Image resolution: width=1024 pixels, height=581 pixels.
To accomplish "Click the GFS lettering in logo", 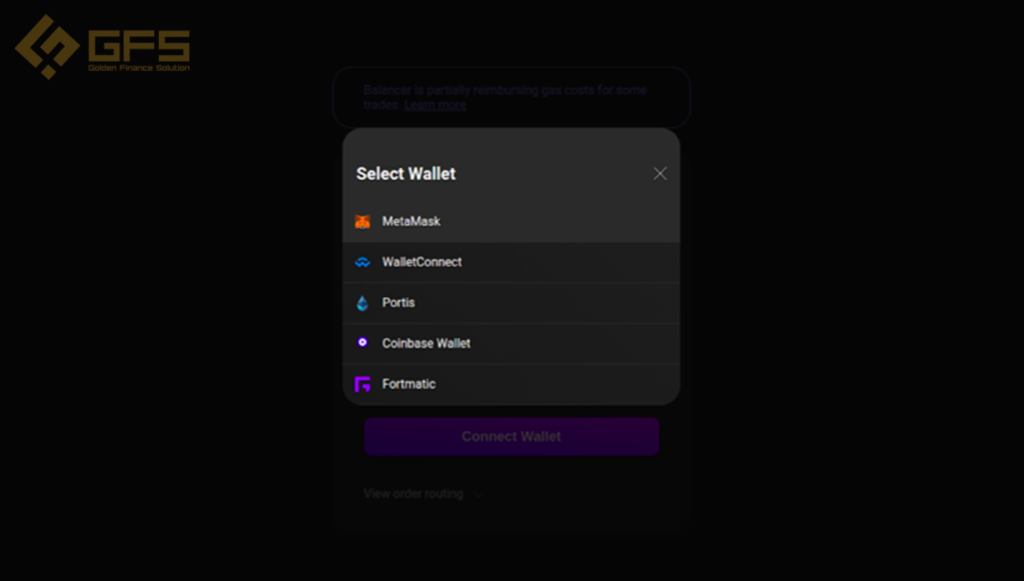I will pyautogui.click(x=139, y=45).
